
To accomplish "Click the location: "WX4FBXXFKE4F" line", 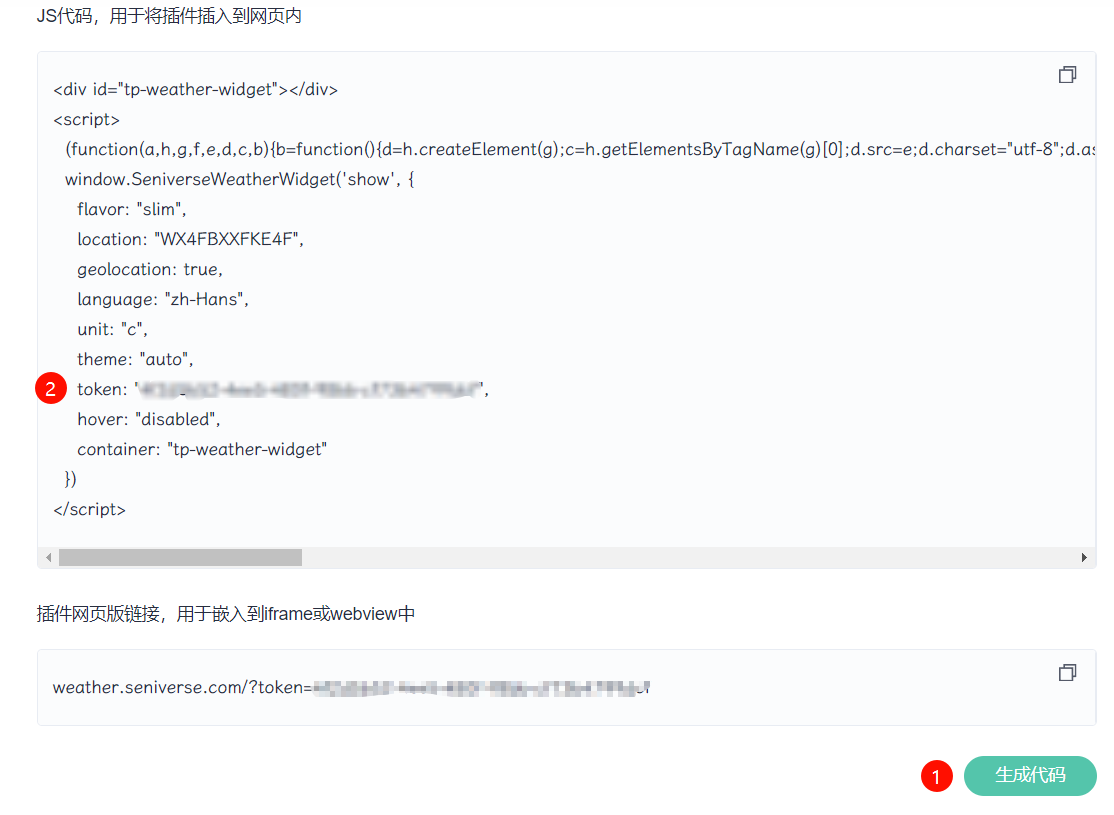I will click(190, 239).
